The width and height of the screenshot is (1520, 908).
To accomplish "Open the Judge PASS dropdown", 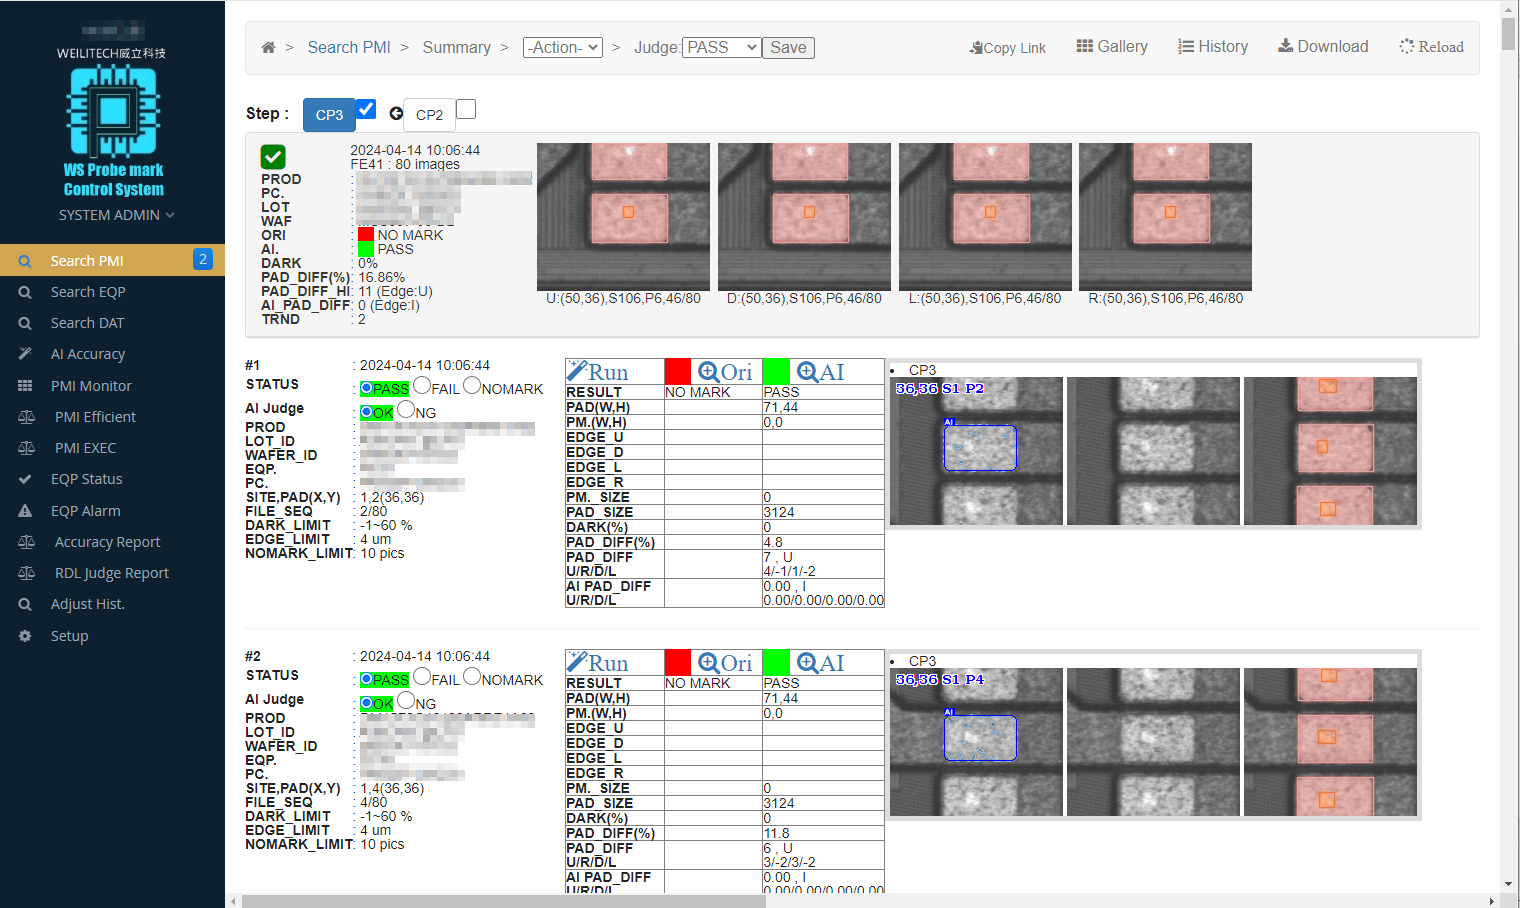I will click(x=721, y=48).
